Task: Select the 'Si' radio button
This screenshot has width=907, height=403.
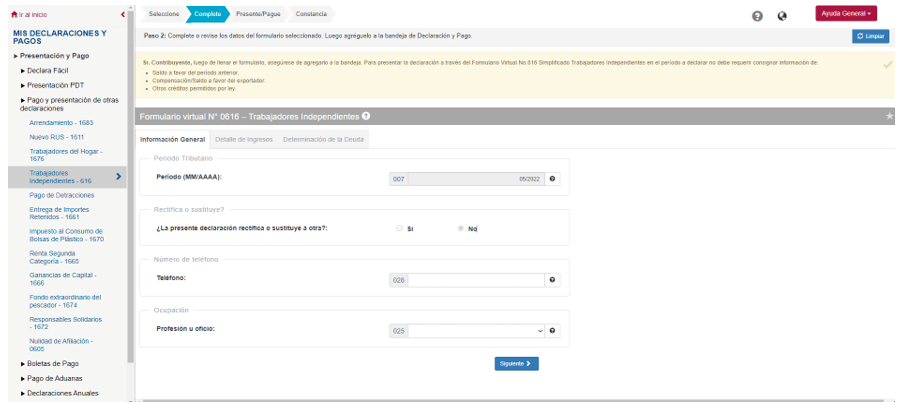Action: 400,228
